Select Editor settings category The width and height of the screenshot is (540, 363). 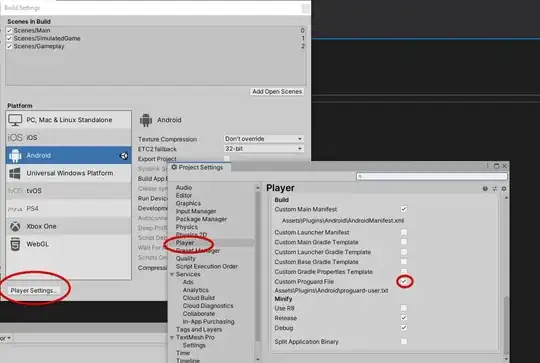[184, 195]
